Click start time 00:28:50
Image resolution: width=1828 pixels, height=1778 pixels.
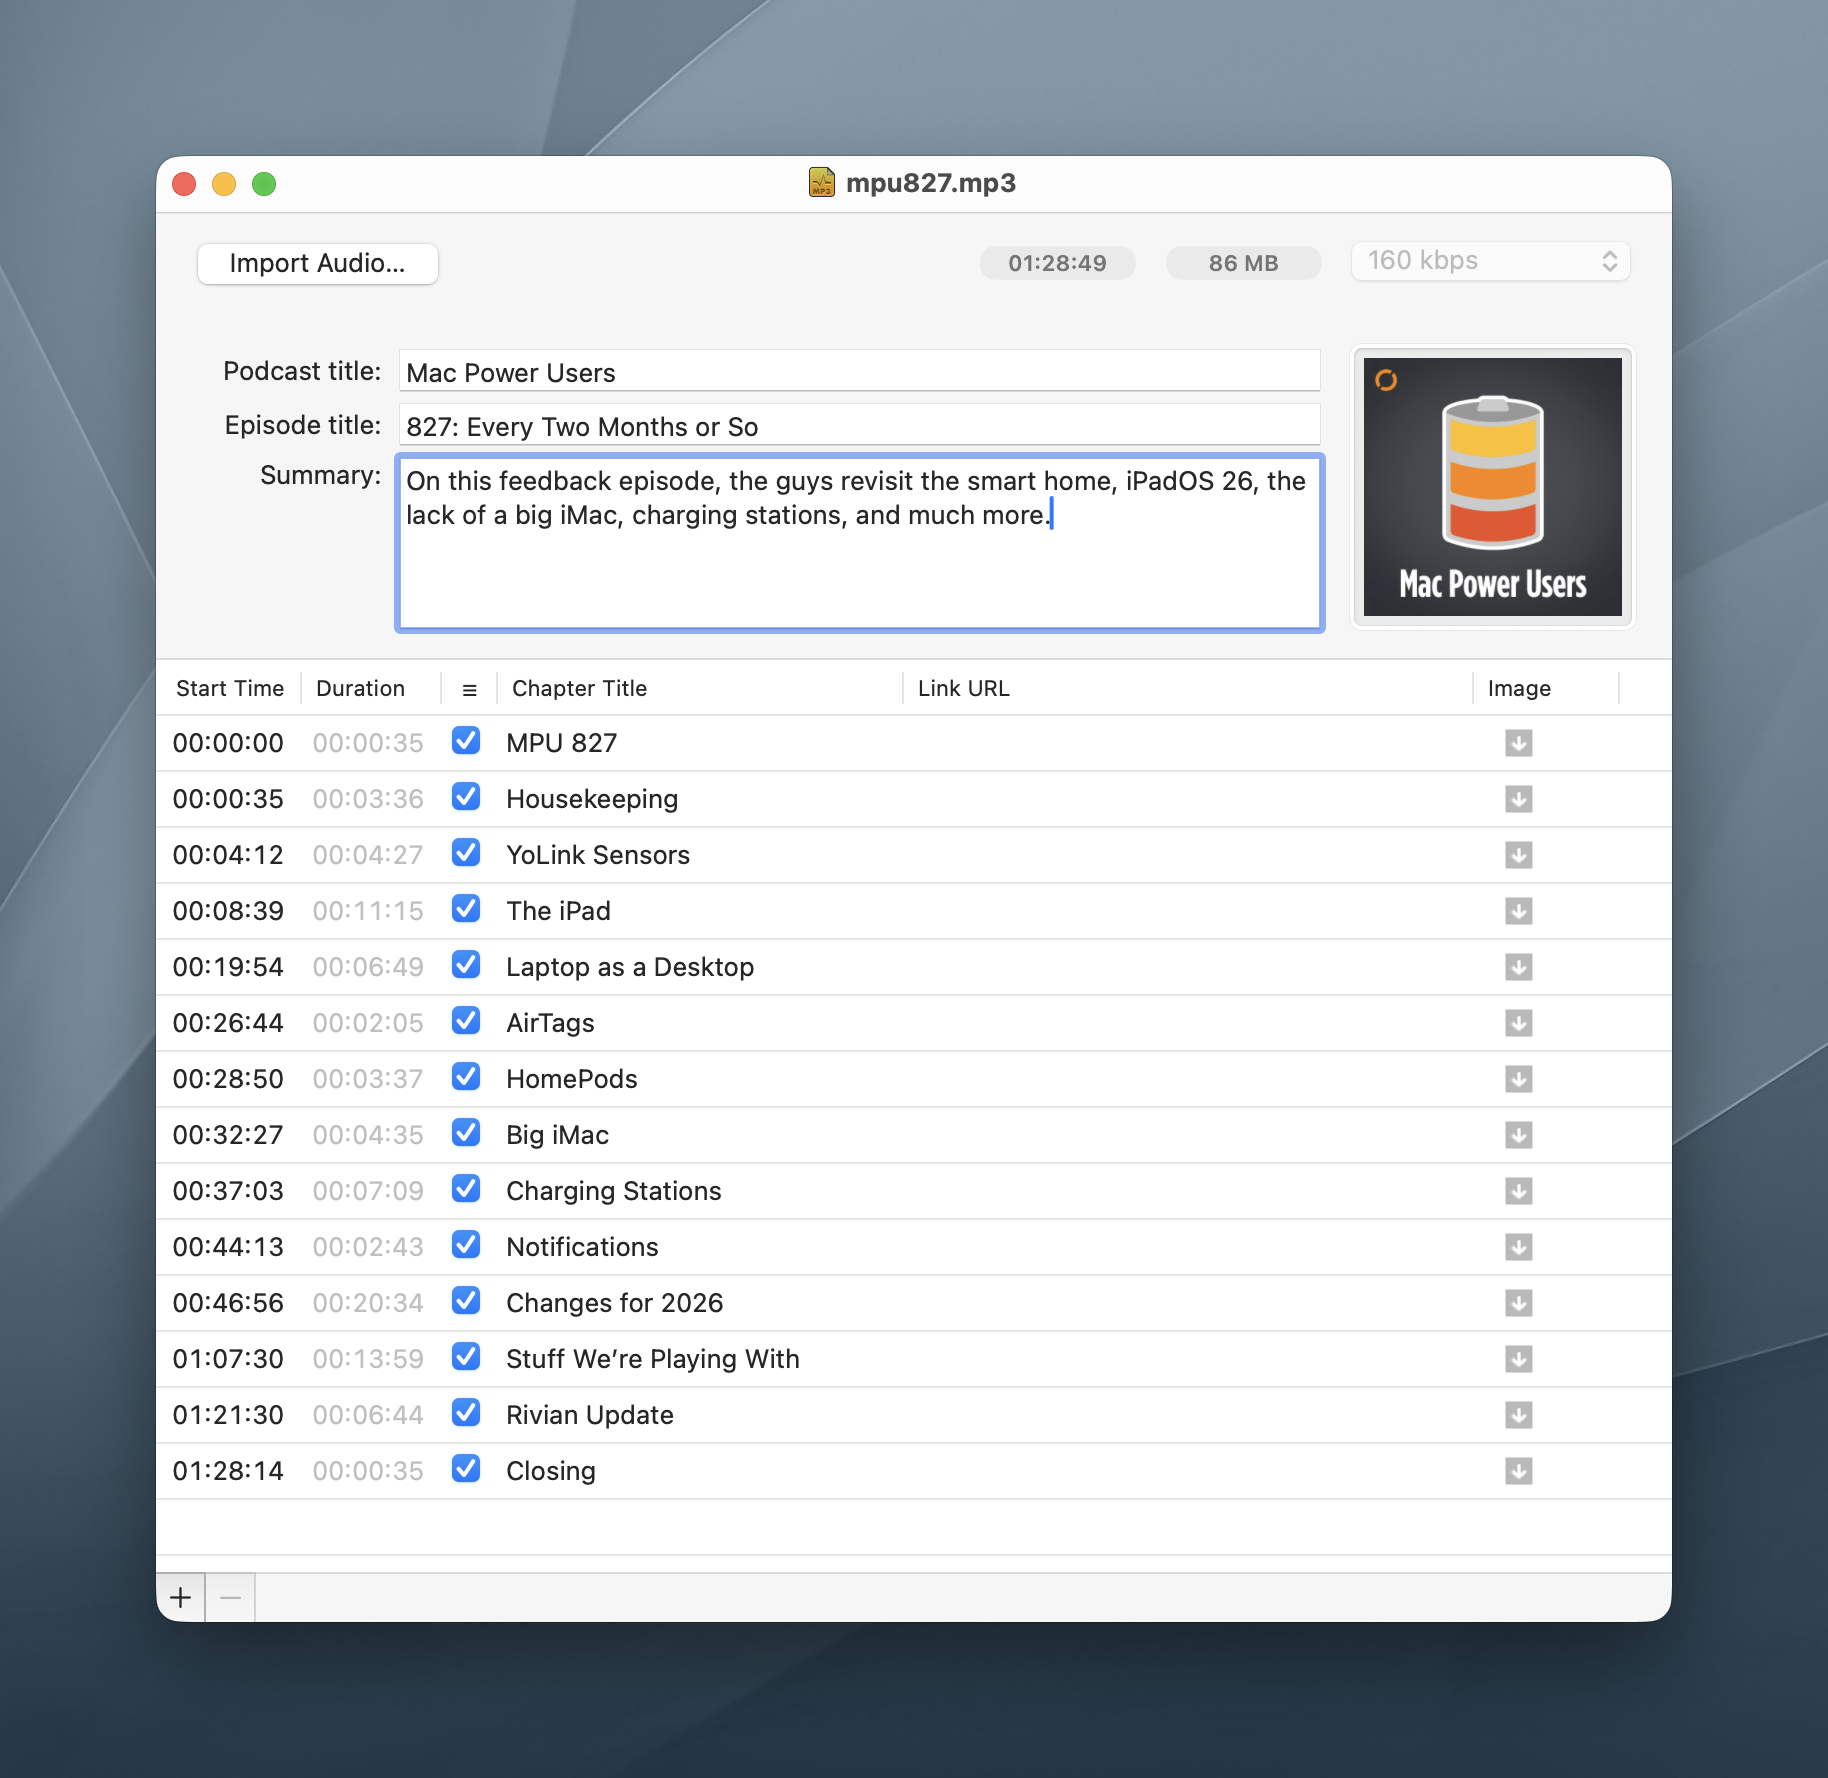click(228, 1079)
